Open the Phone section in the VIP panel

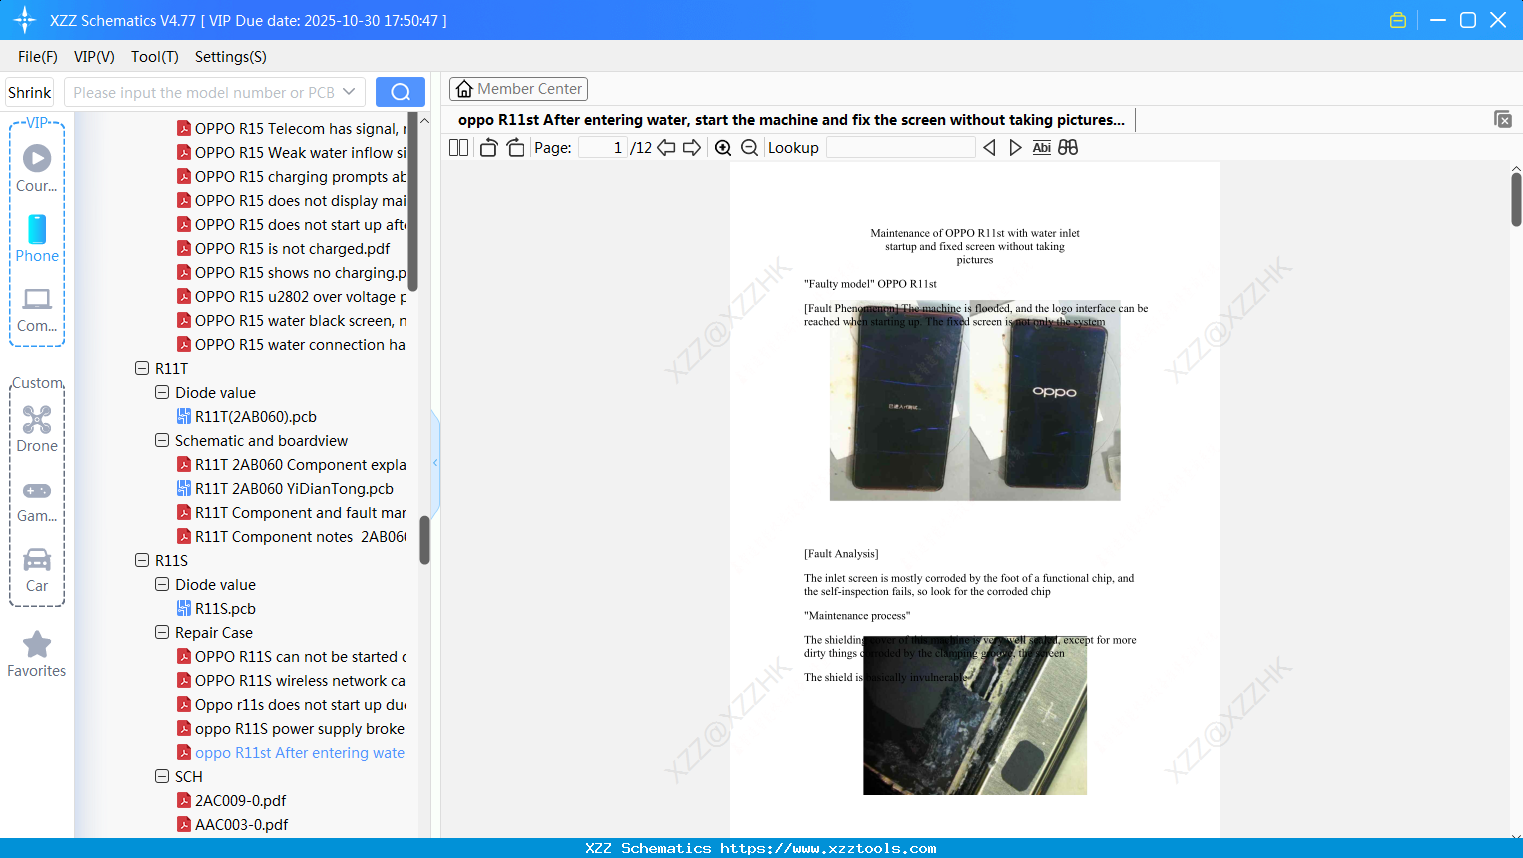[37, 231]
